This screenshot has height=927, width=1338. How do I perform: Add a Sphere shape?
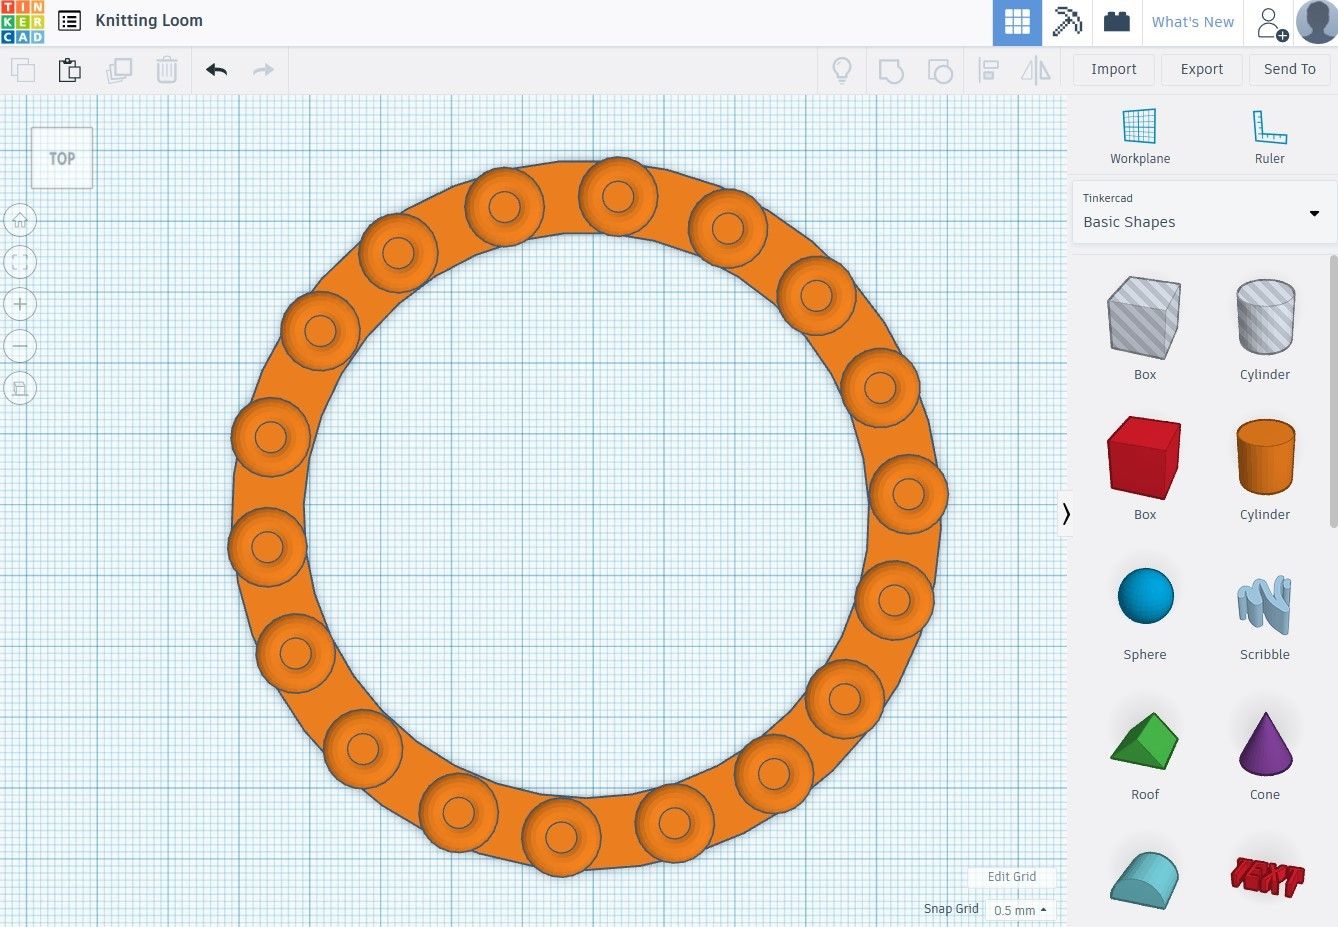[1143, 596]
